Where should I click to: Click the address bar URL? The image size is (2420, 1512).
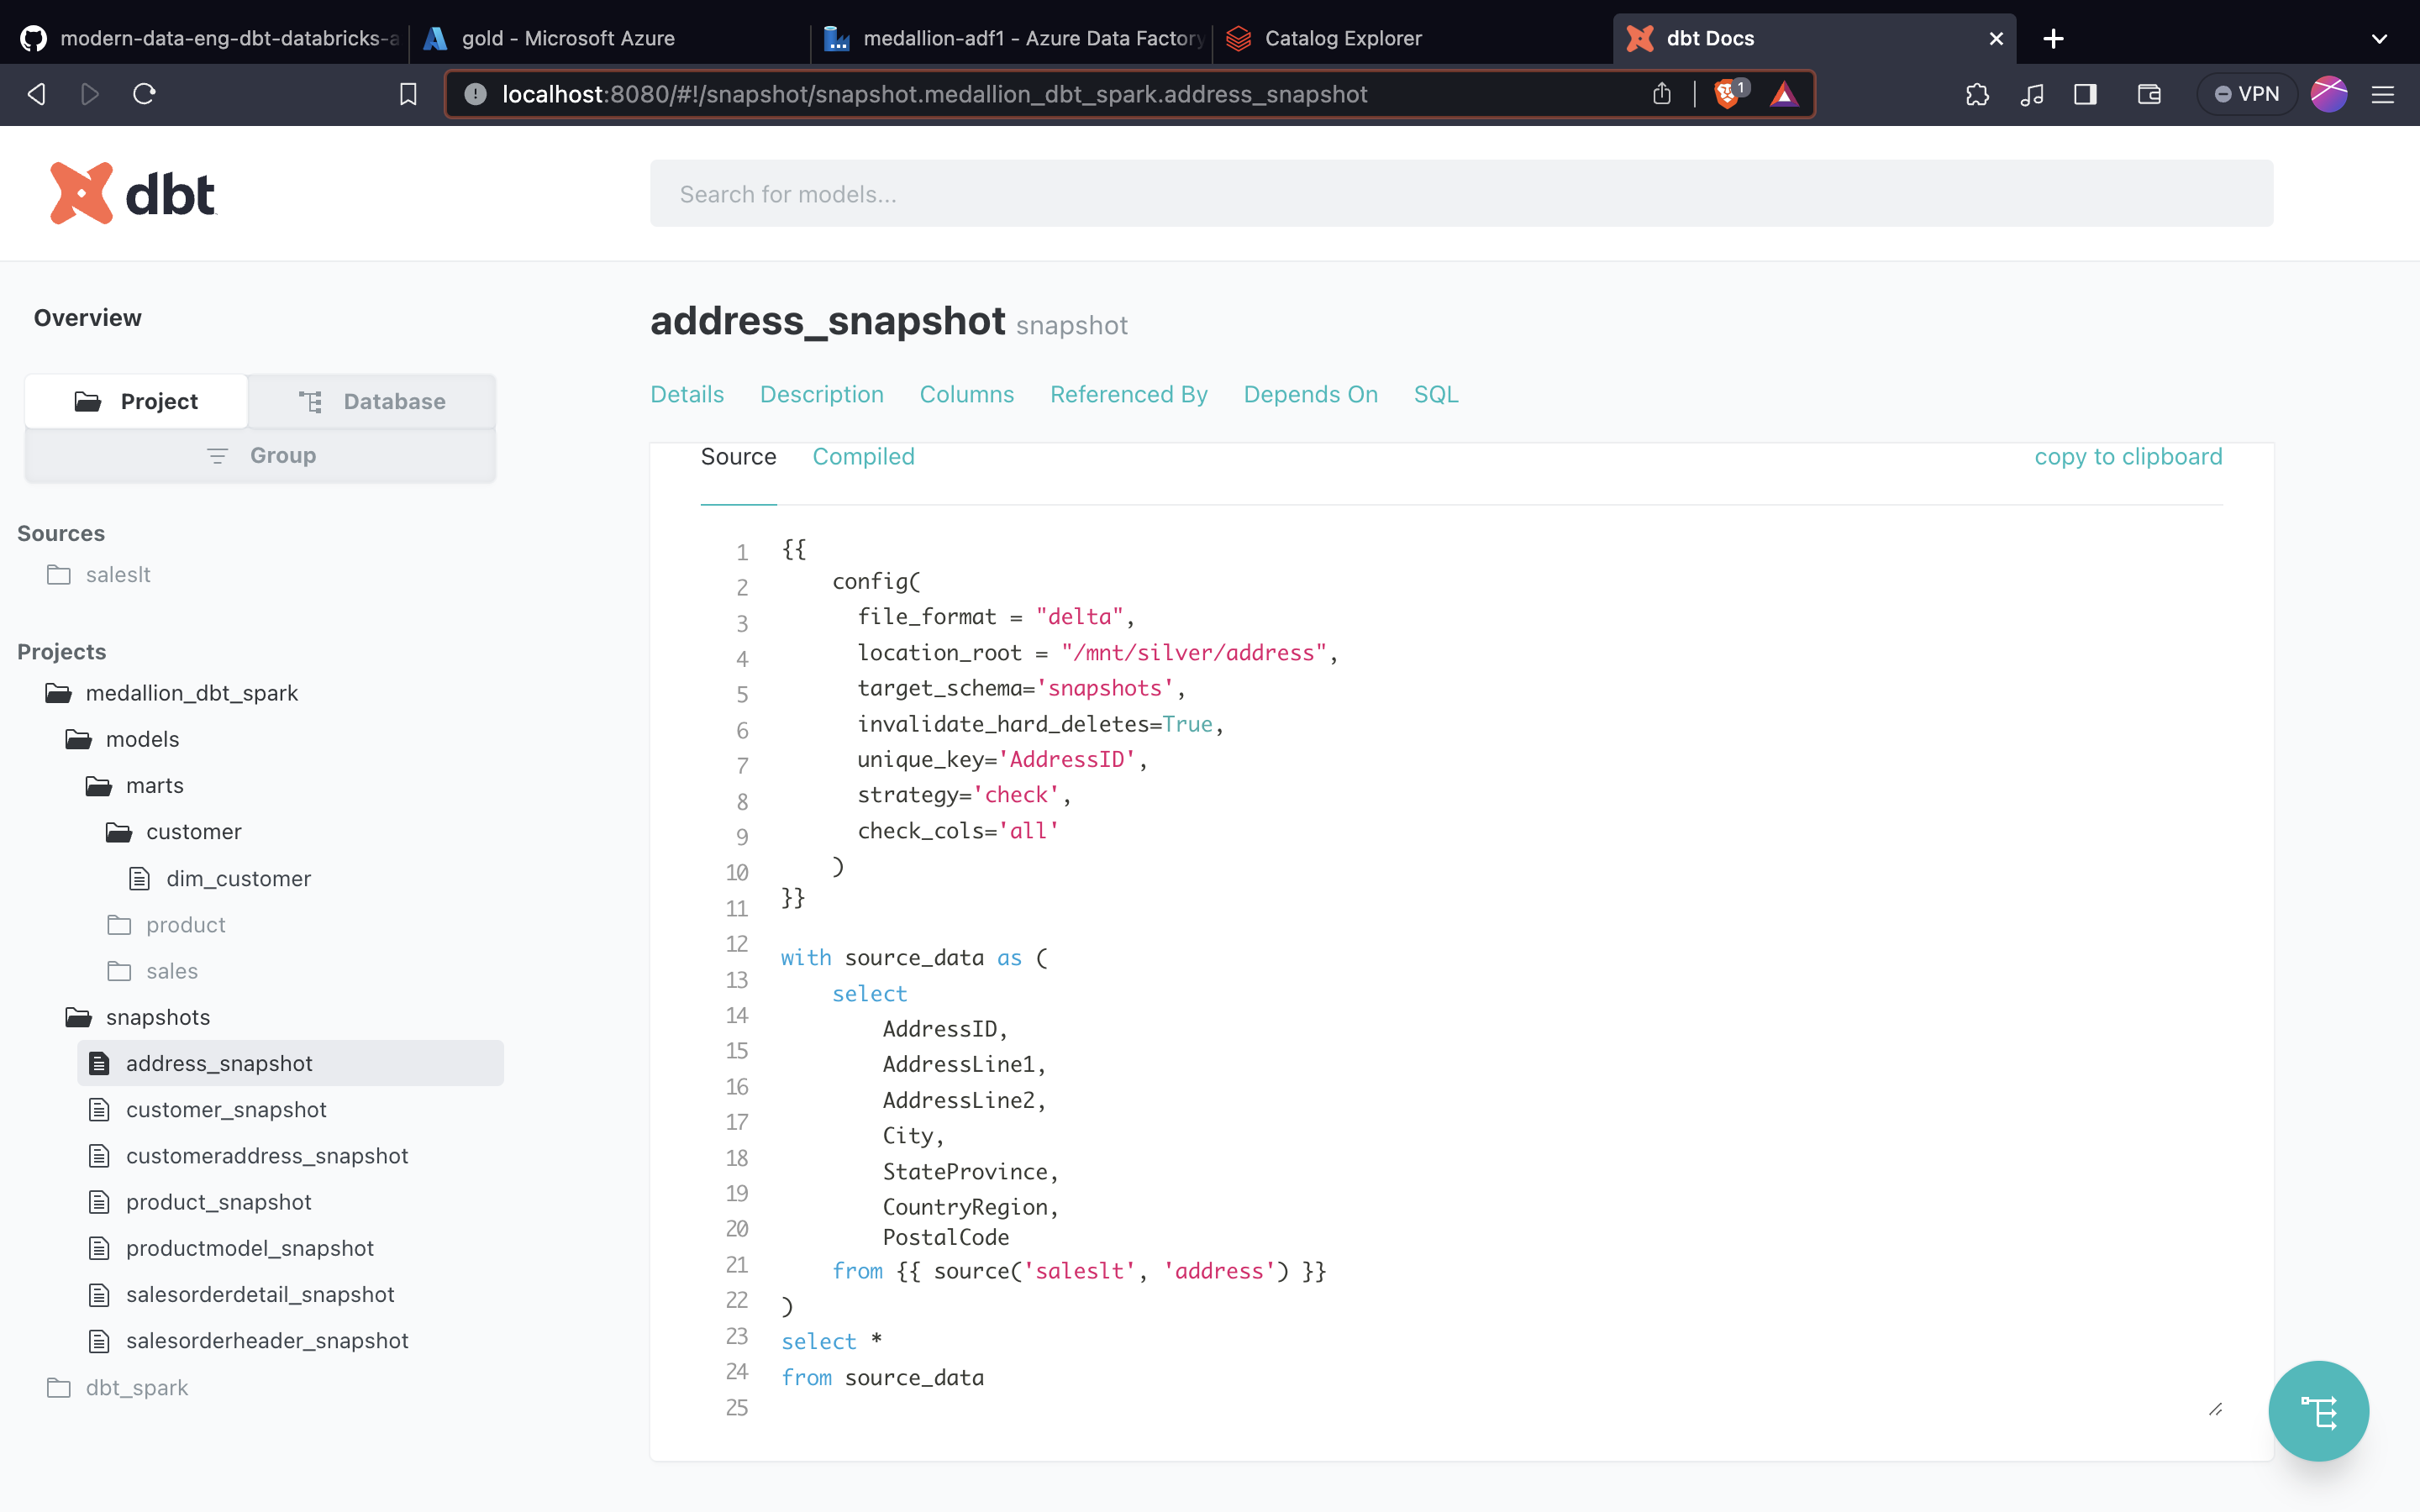[934, 94]
